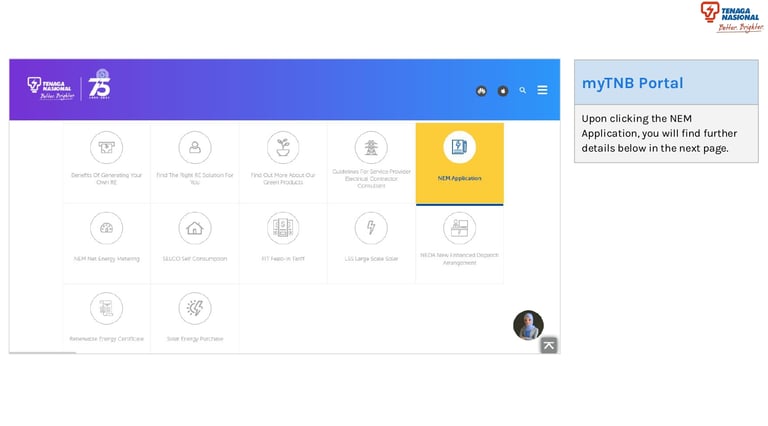Click the first round icon left of search
Image resolution: width=768 pixels, height=426 pixels.
pos(481,91)
